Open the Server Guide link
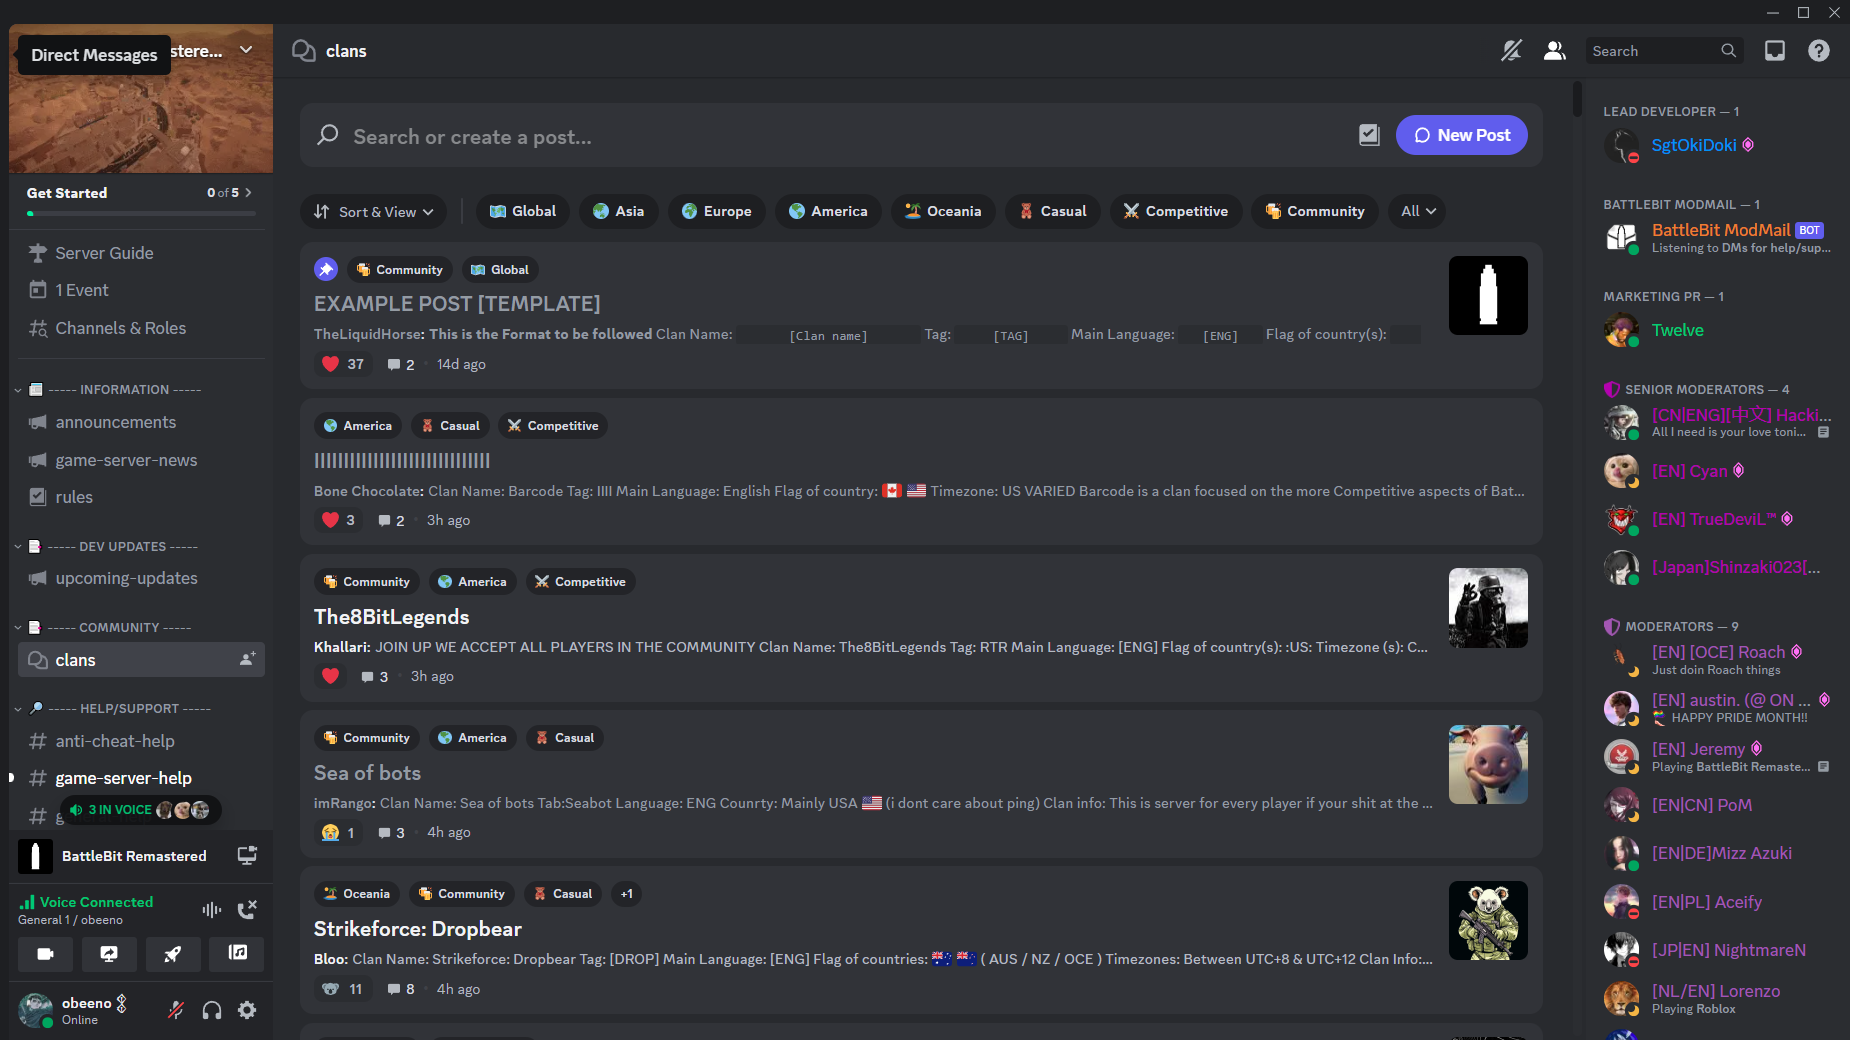 point(104,253)
